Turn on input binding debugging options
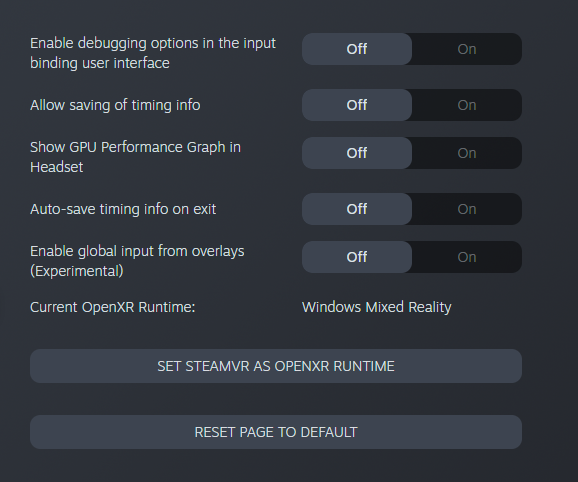Viewport: 578px width, 482px height. [x=467, y=49]
